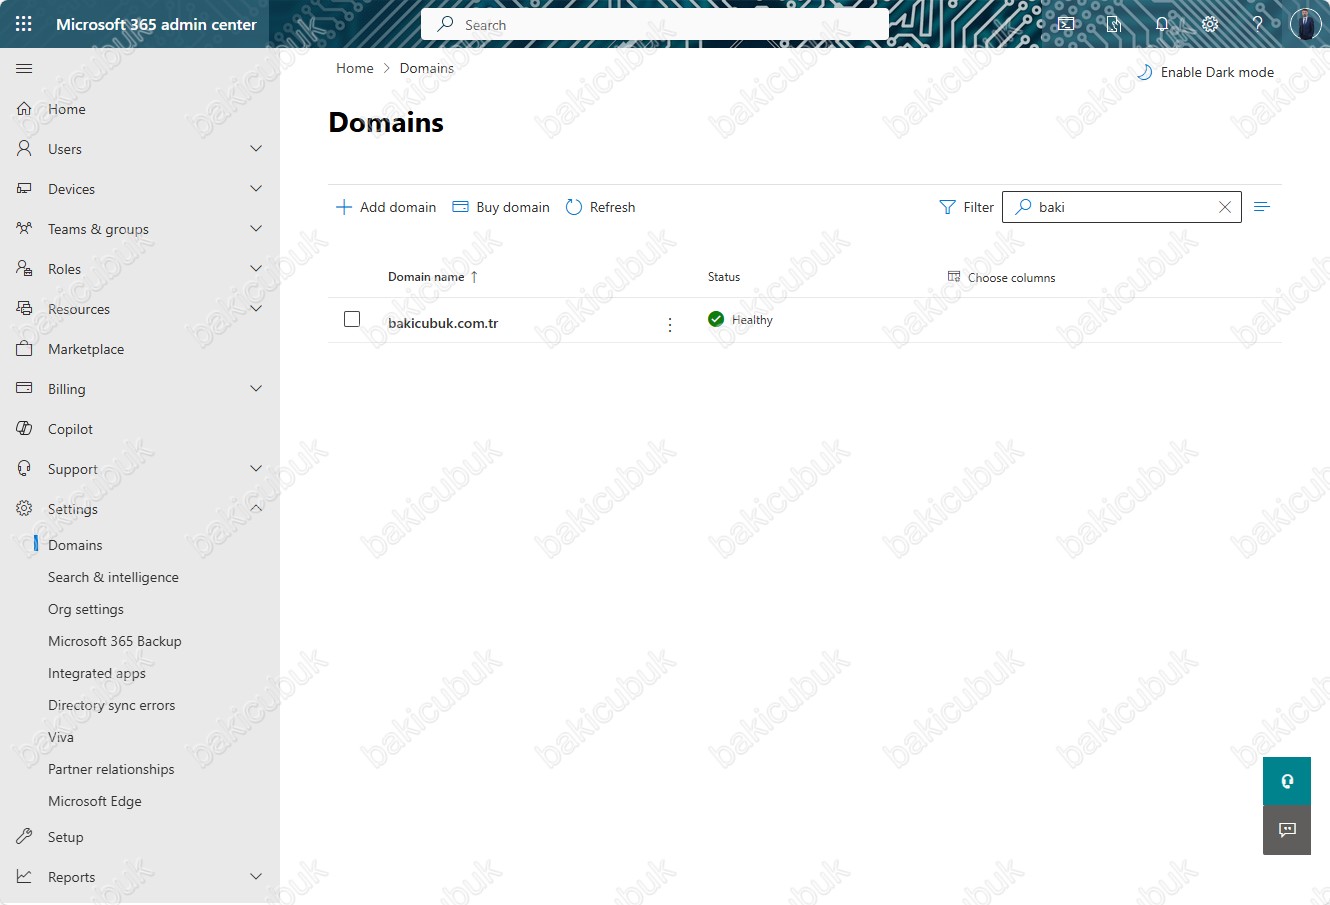Click the Add domain button
The image size is (1330, 905).
point(386,207)
